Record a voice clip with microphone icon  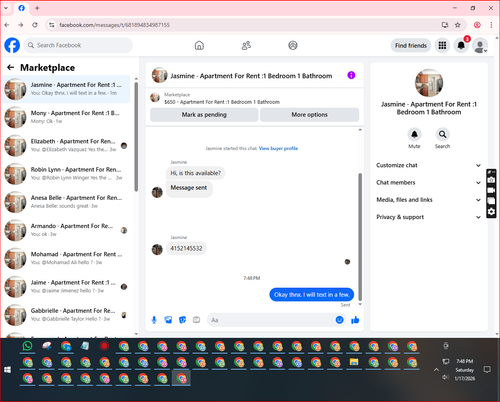tap(154, 320)
